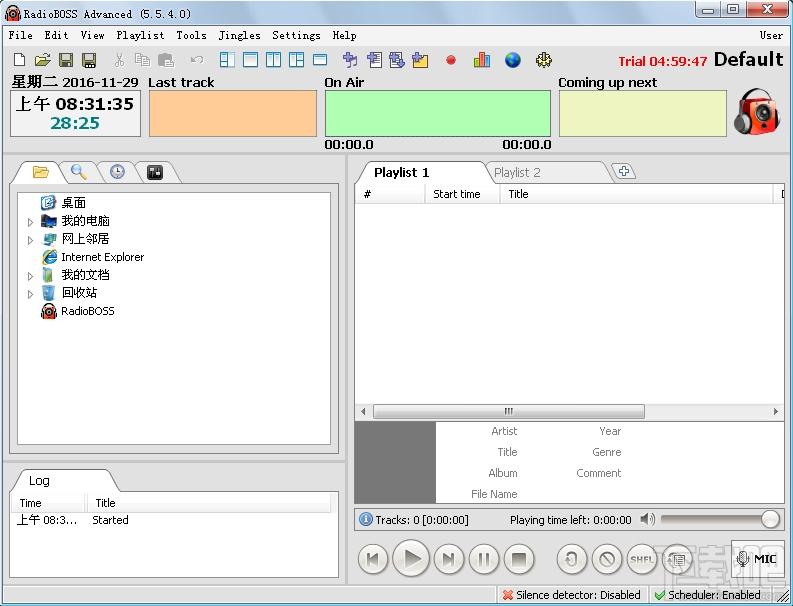Screen dimensions: 793x606
Task: Click the playlist horizontal scrollbar thumb
Action: (509, 411)
